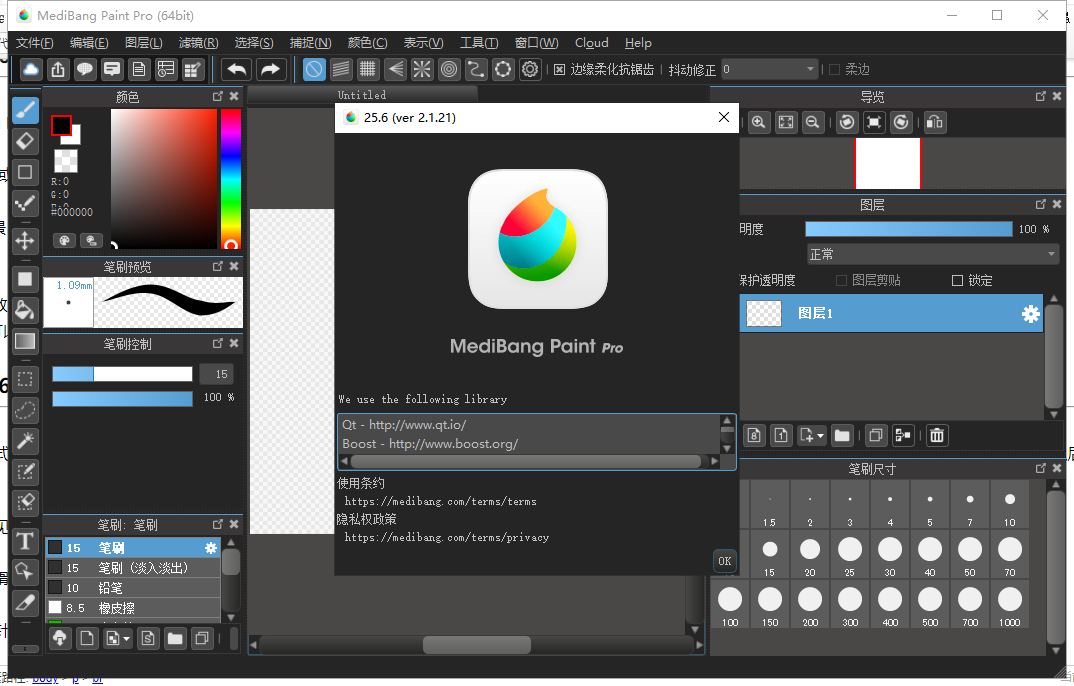Image resolution: width=1074 pixels, height=686 pixels.
Task: Zoom in using navigator magnifier plus
Action: [758, 123]
